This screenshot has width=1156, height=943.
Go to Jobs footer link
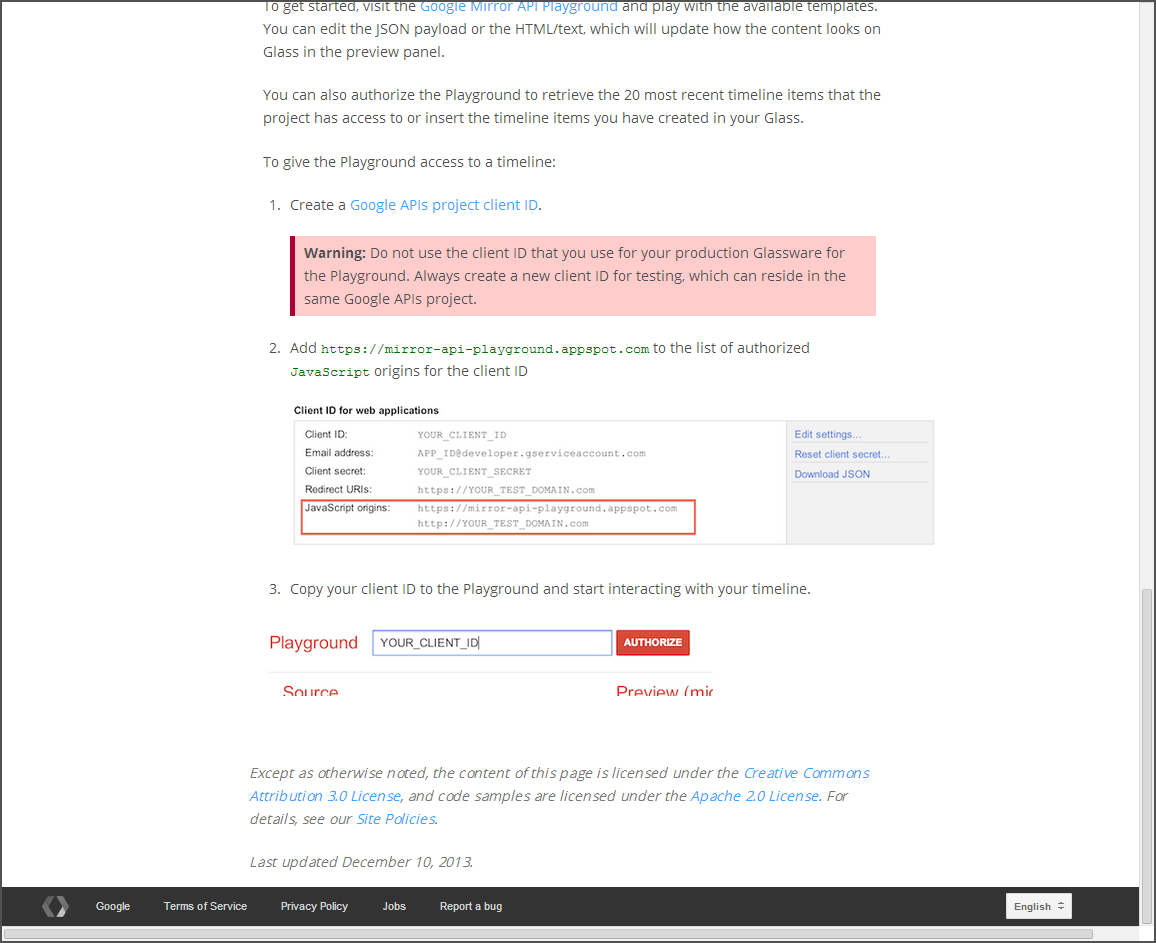click(x=394, y=906)
